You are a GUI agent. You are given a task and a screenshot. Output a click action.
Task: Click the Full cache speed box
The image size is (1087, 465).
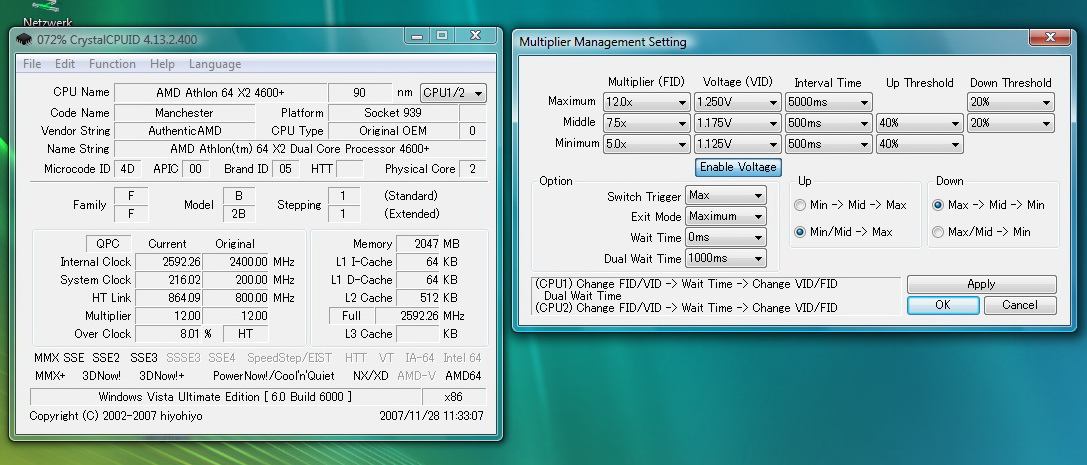pos(351,316)
